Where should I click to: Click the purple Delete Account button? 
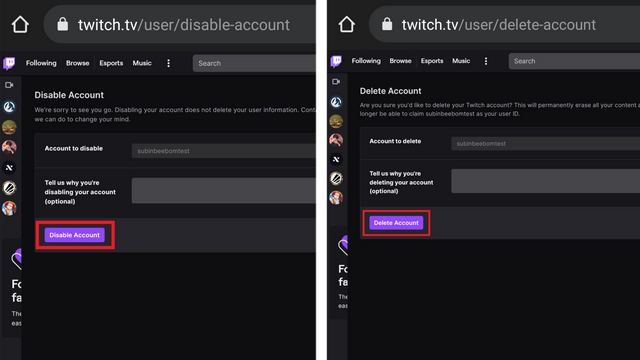396,223
